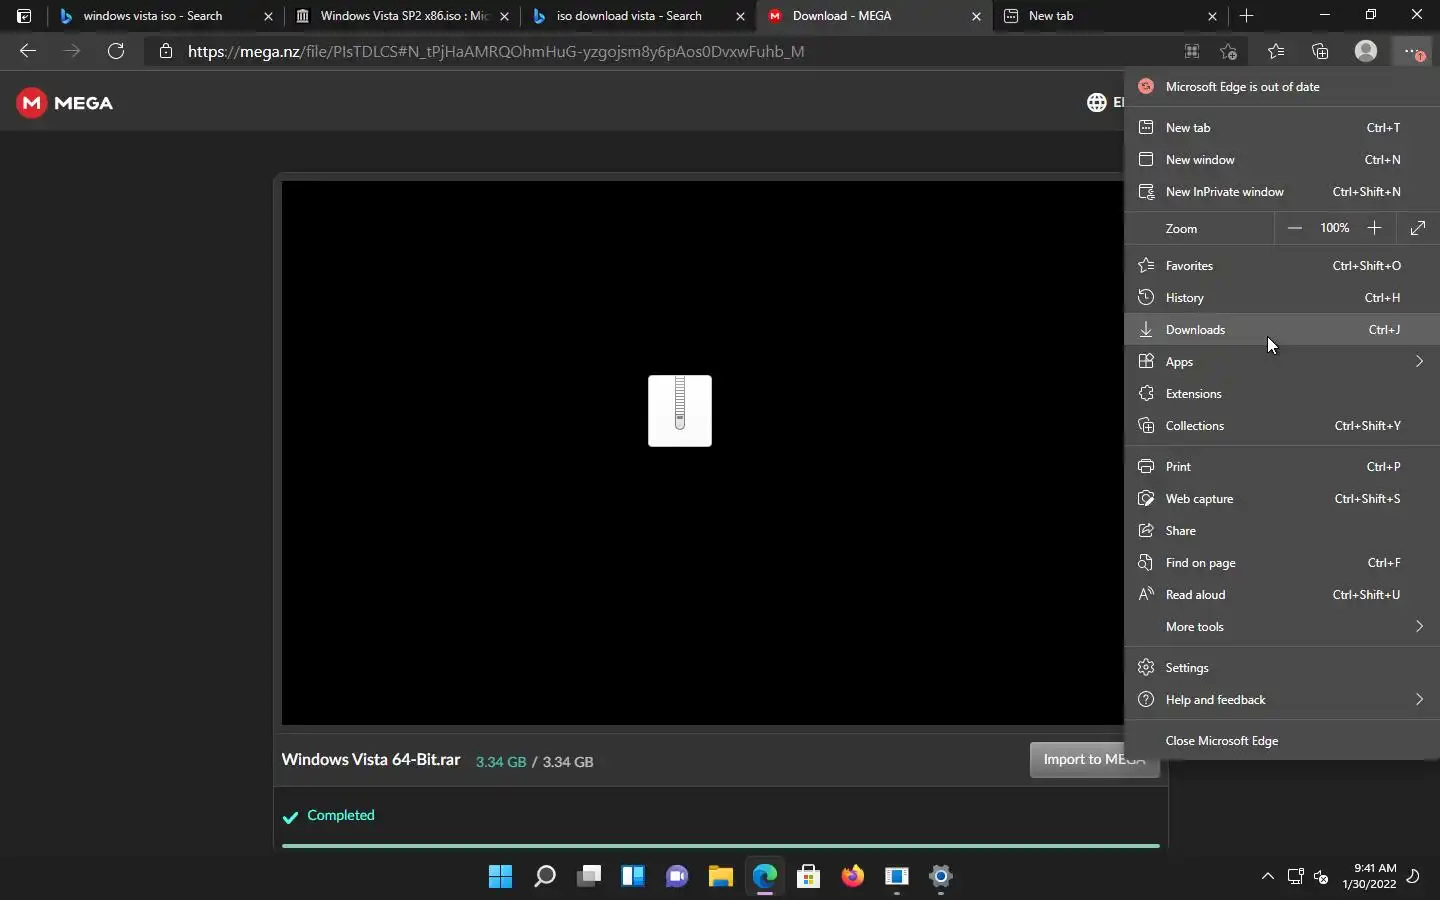Open the tab actions menu icon
1440x900 pixels.
pyautogui.click(x=24, y=16)
